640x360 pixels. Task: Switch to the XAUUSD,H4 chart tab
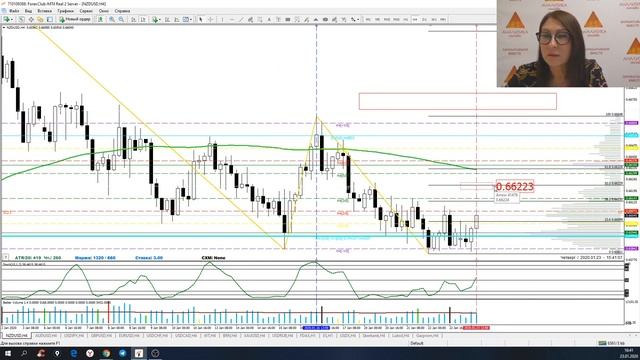click(x=254, y=336)
